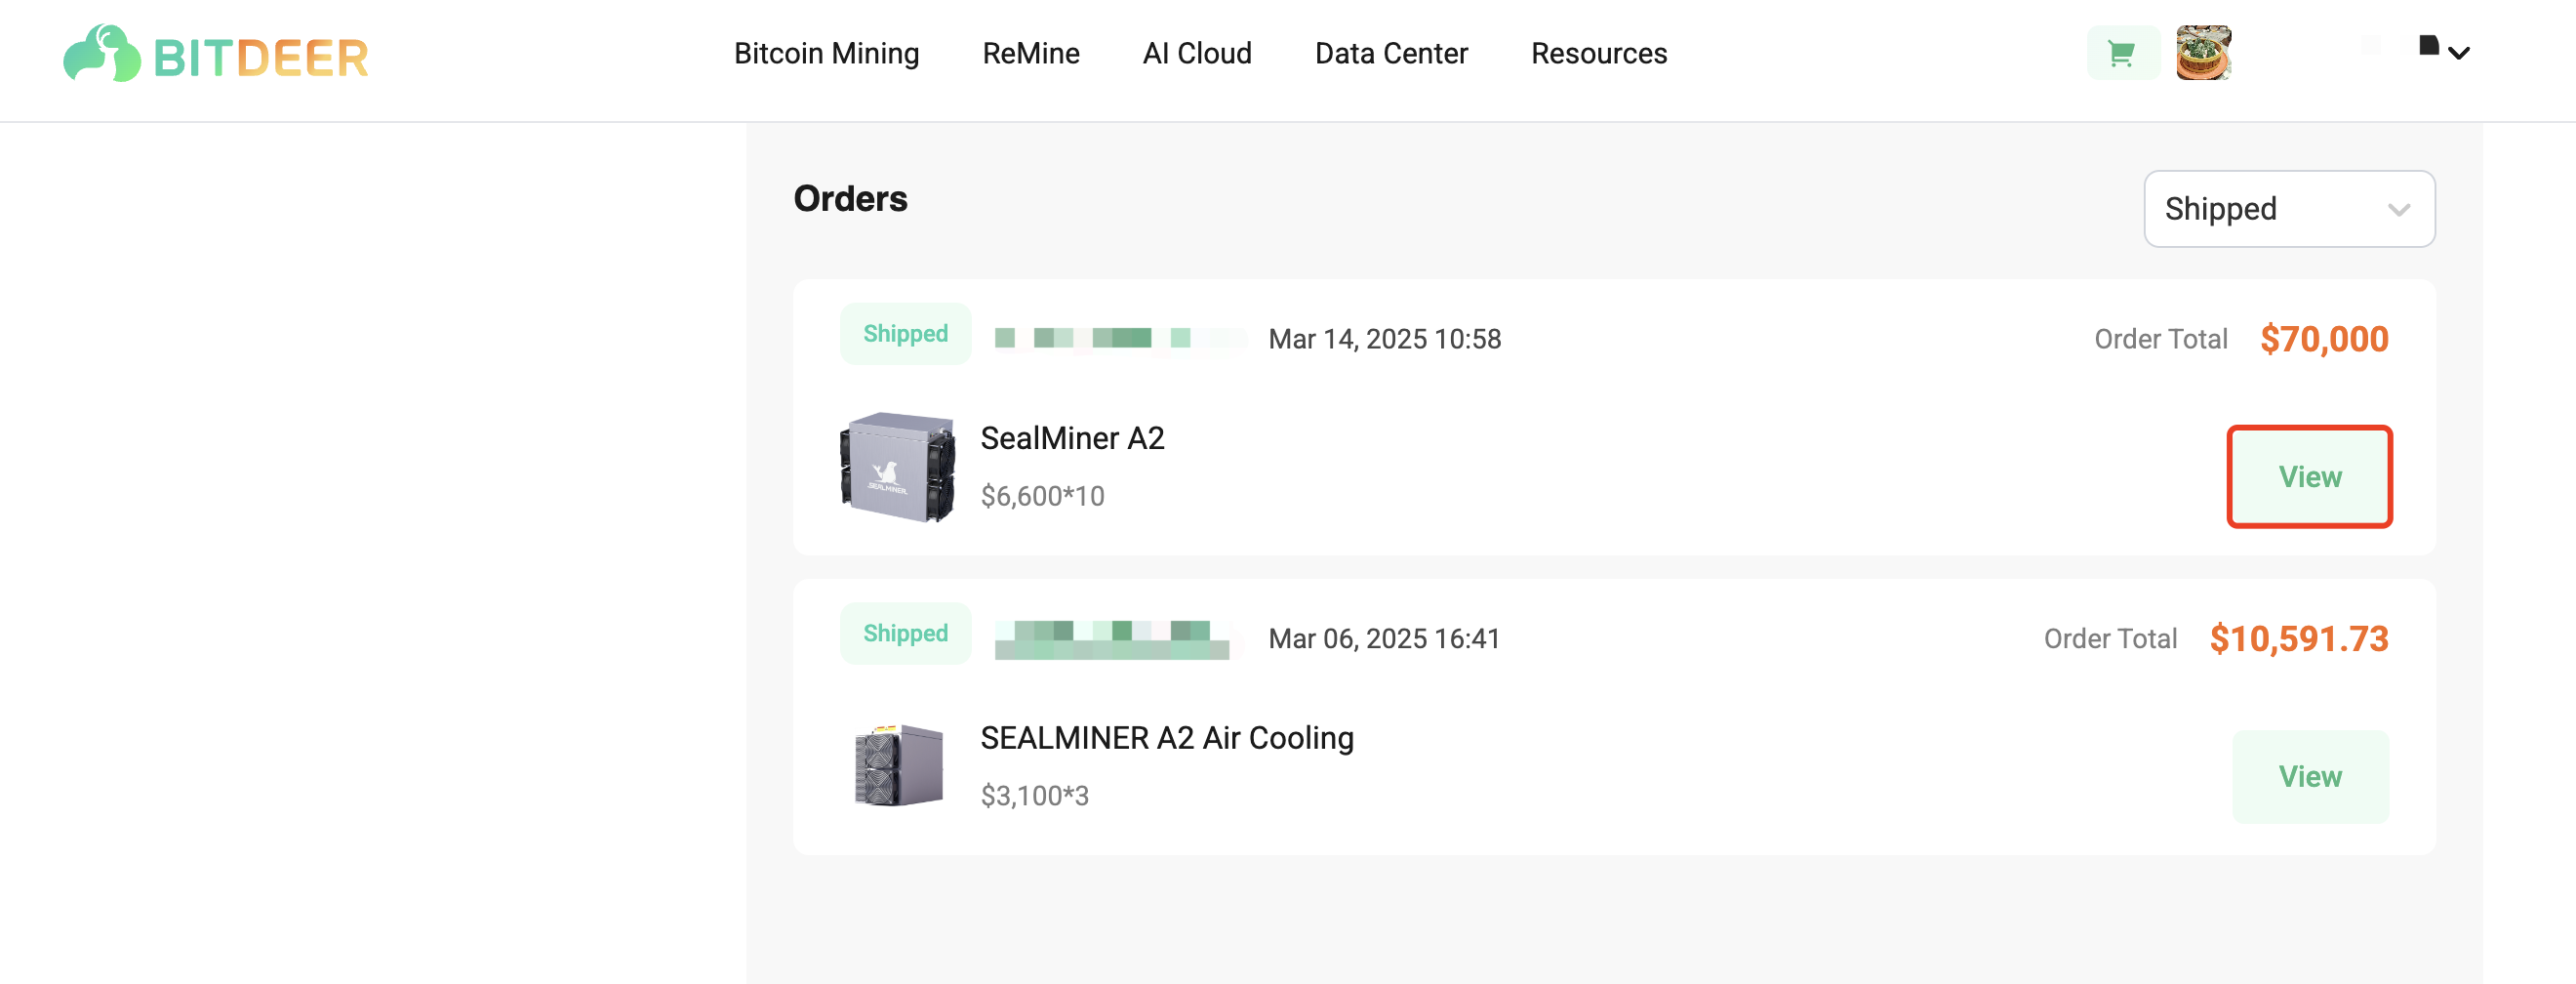2576x984 pixels.
Task: Open the Bitcoin Mining menu
Action: (x=826, y=54)
